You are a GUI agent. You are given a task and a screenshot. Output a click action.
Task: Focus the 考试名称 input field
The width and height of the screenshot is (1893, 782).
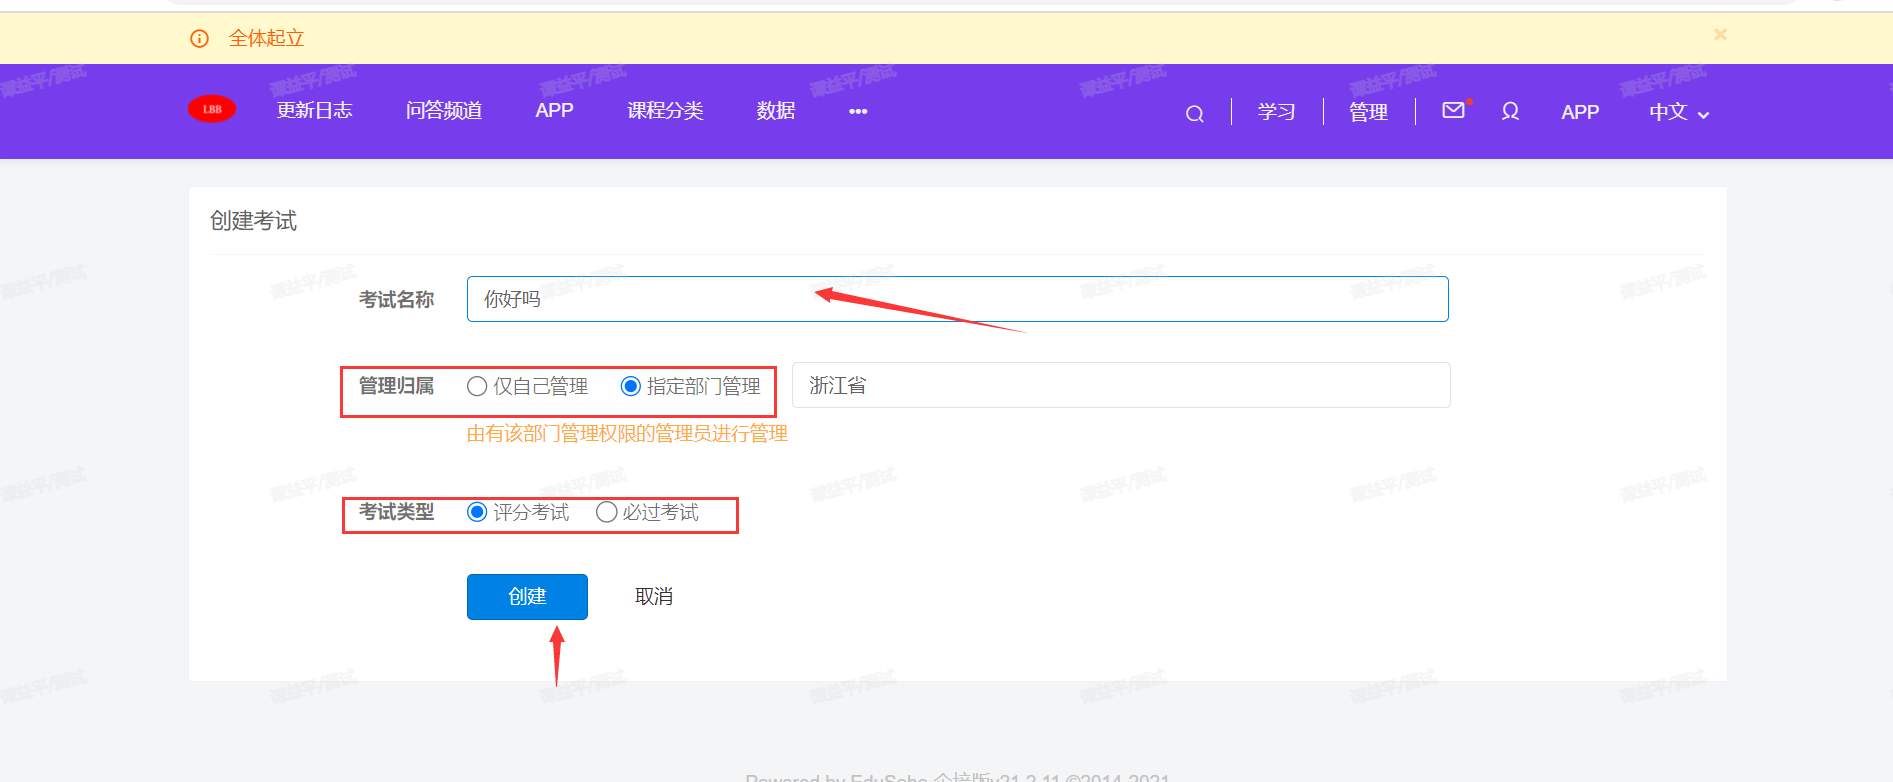coord(957,299)
